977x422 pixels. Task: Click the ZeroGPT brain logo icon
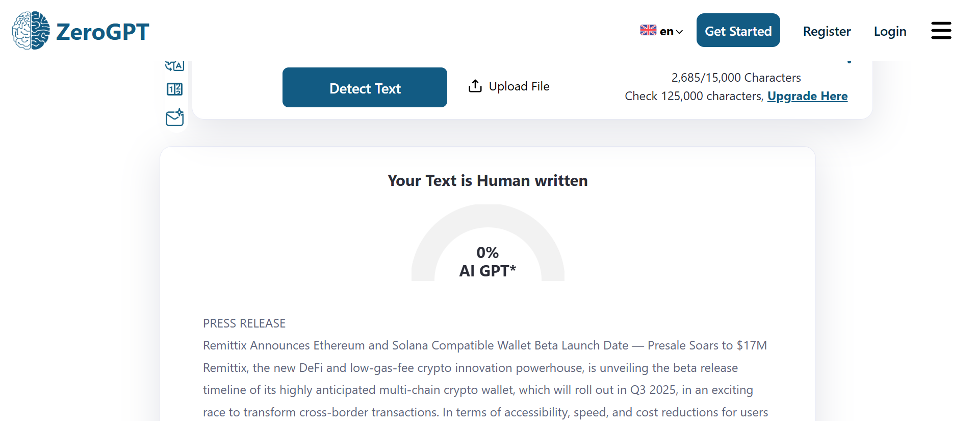tap(31, 31)
